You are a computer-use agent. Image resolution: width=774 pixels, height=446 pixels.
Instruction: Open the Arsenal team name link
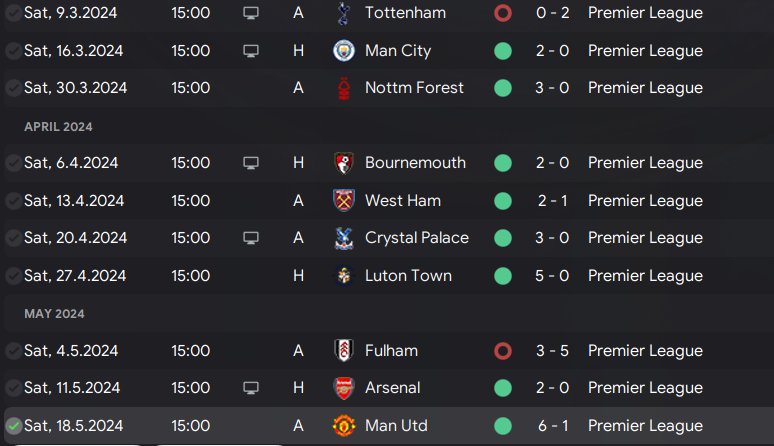393,388
